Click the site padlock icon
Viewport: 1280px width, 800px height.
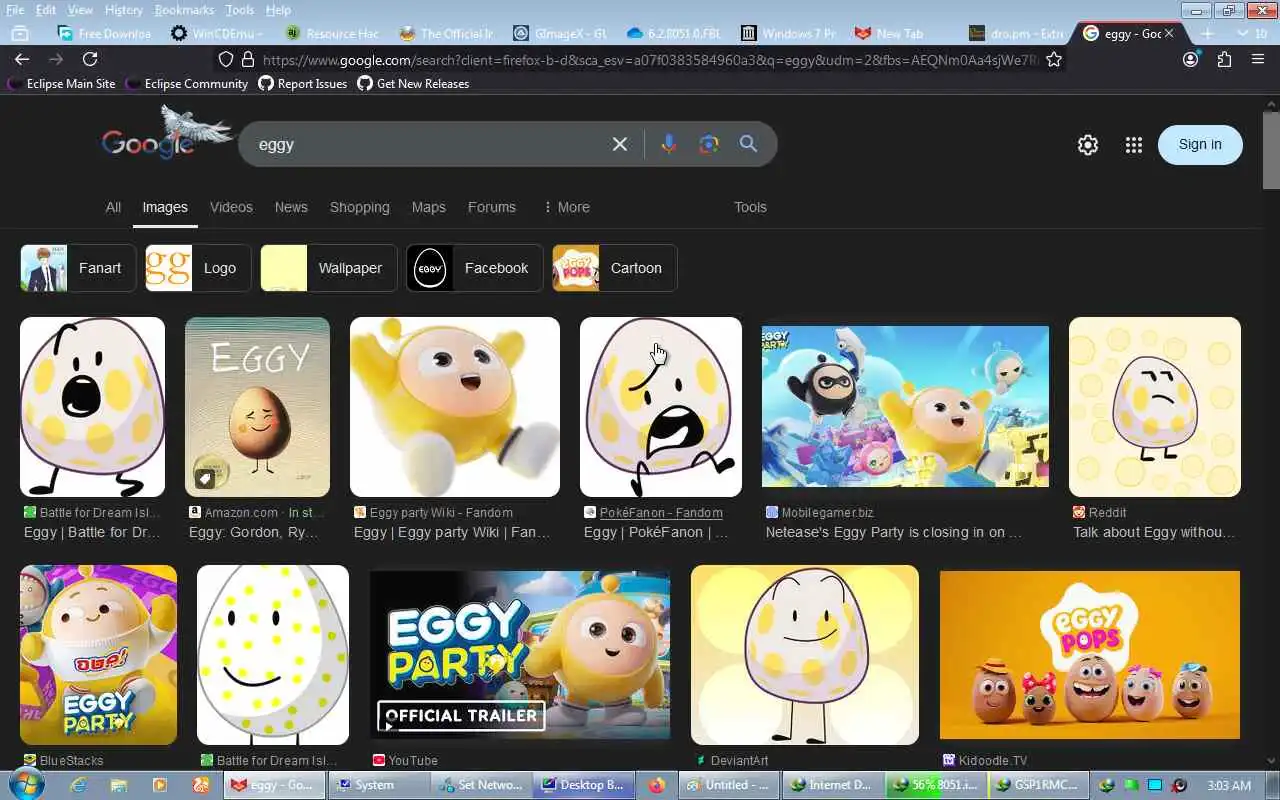pyautogui.click(x=249, y=60)
